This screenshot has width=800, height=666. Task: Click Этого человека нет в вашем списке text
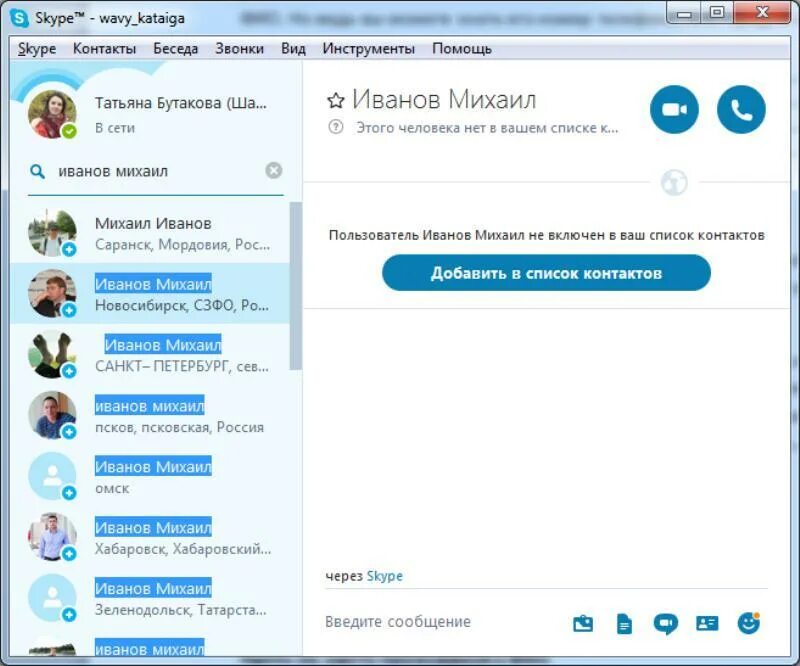click(x=487, y=128)
